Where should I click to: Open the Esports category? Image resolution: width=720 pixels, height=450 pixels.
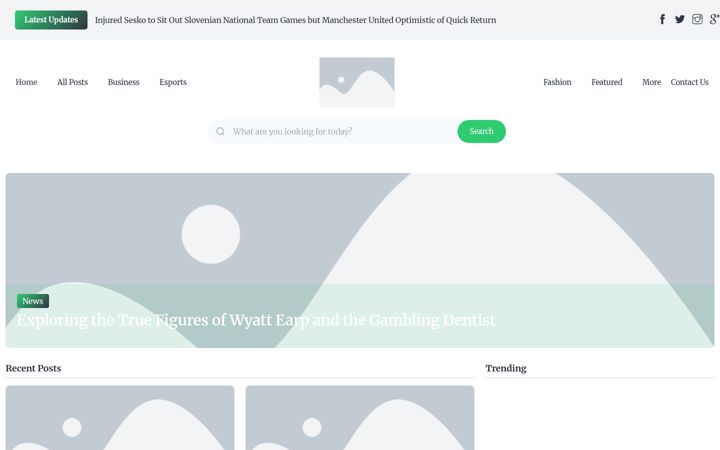point(173,82)
